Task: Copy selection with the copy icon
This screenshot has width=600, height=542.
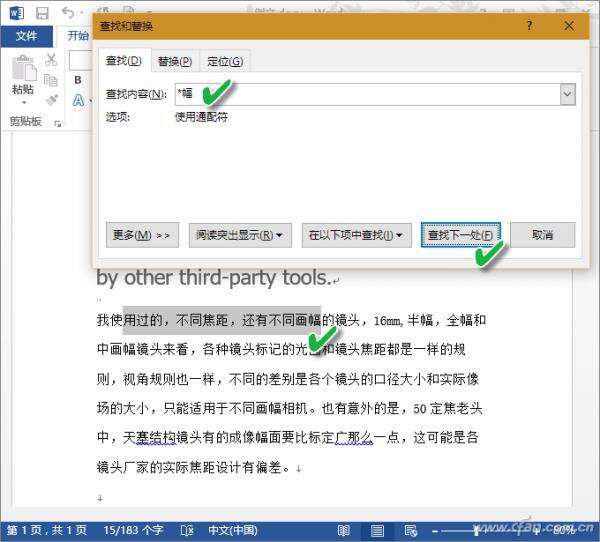Action: click(x=51, y=80)
